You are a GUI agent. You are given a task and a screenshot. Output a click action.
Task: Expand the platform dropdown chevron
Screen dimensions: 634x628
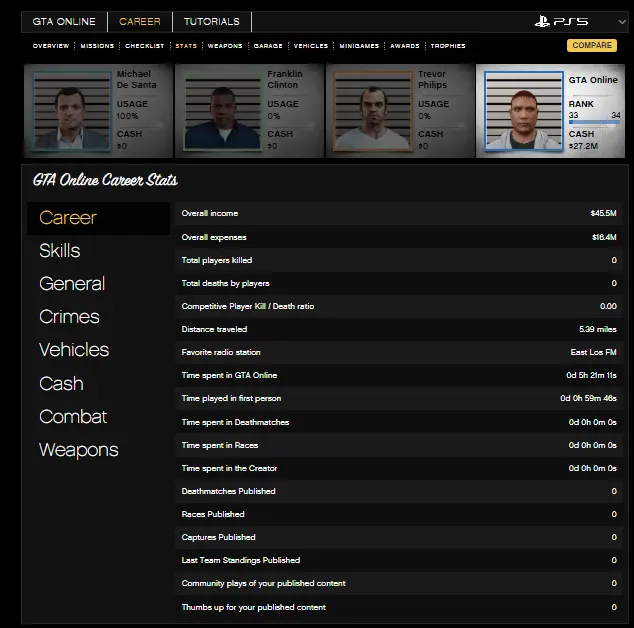pos(622,22)
